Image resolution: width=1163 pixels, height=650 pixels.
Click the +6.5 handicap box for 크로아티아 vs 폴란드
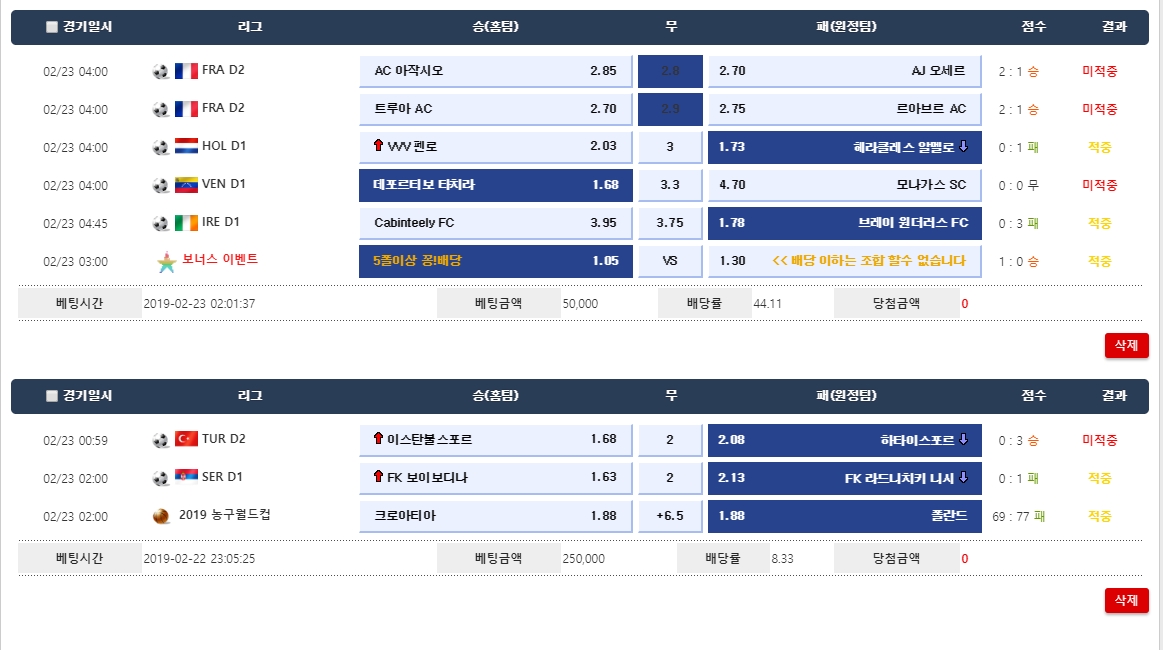[670, 516]
